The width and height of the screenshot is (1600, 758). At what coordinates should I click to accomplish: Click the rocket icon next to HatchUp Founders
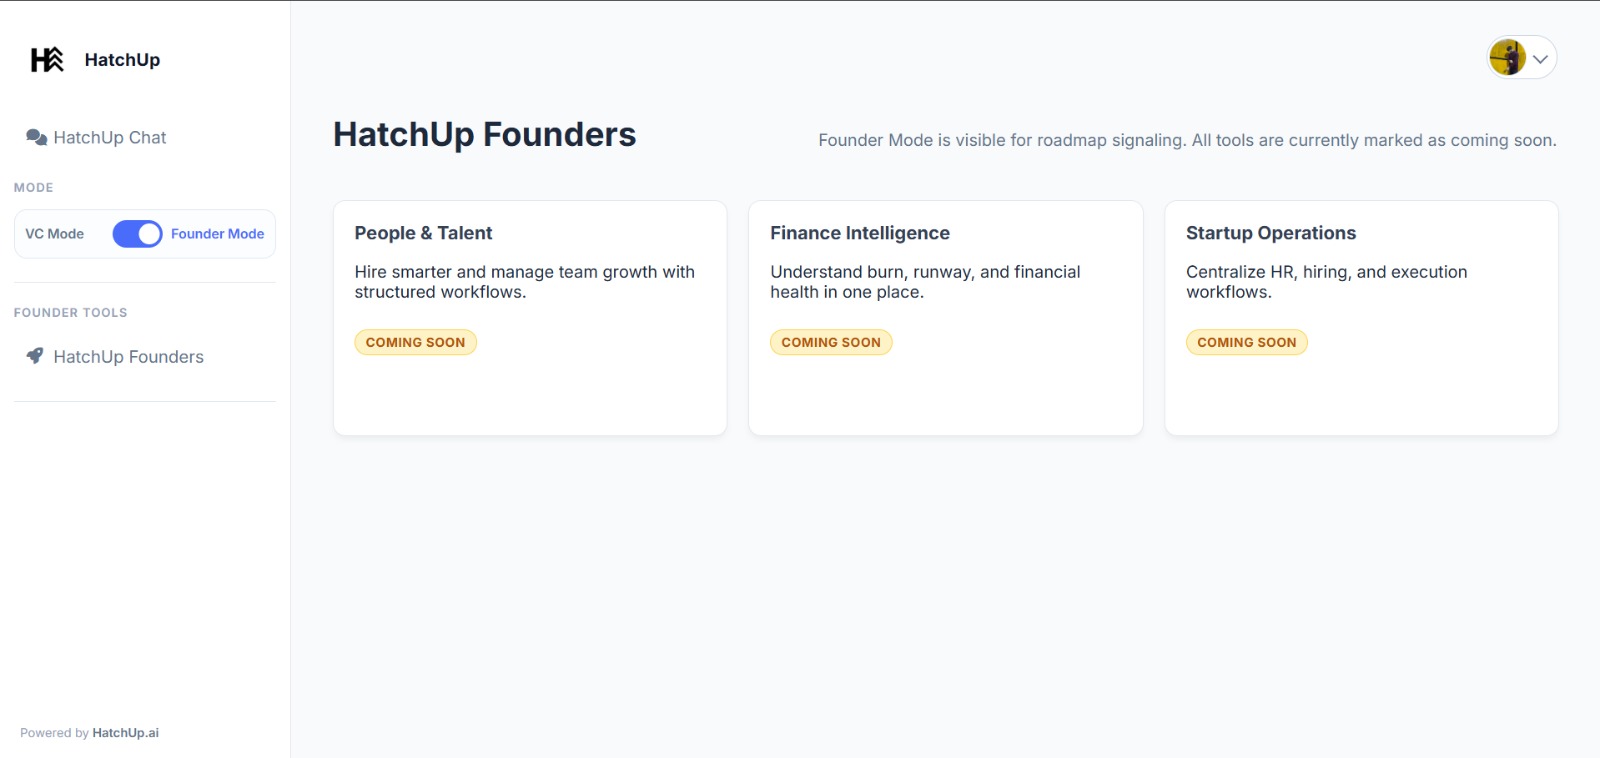32,355
